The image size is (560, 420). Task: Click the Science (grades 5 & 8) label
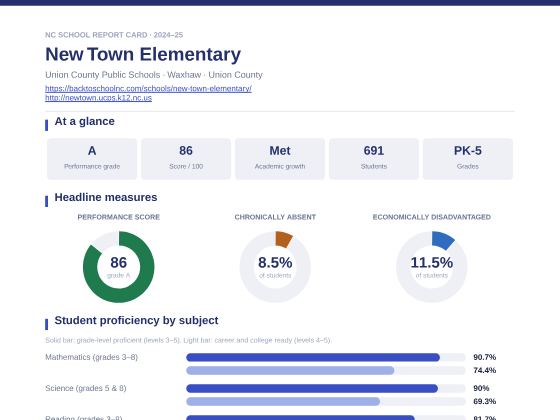pyautogui.click(x=86, y=388)
